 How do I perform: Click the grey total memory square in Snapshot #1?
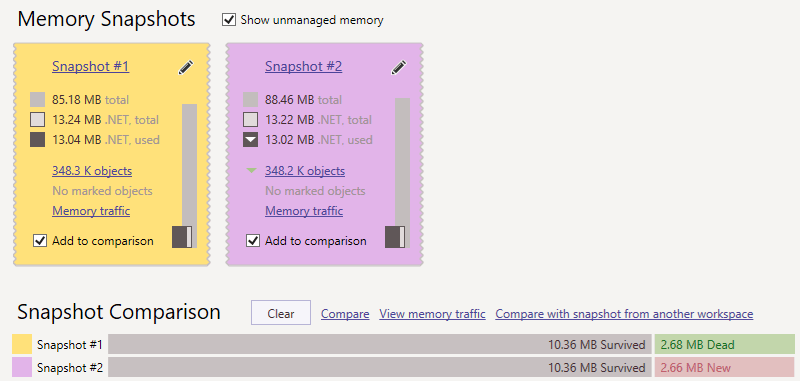37,99
